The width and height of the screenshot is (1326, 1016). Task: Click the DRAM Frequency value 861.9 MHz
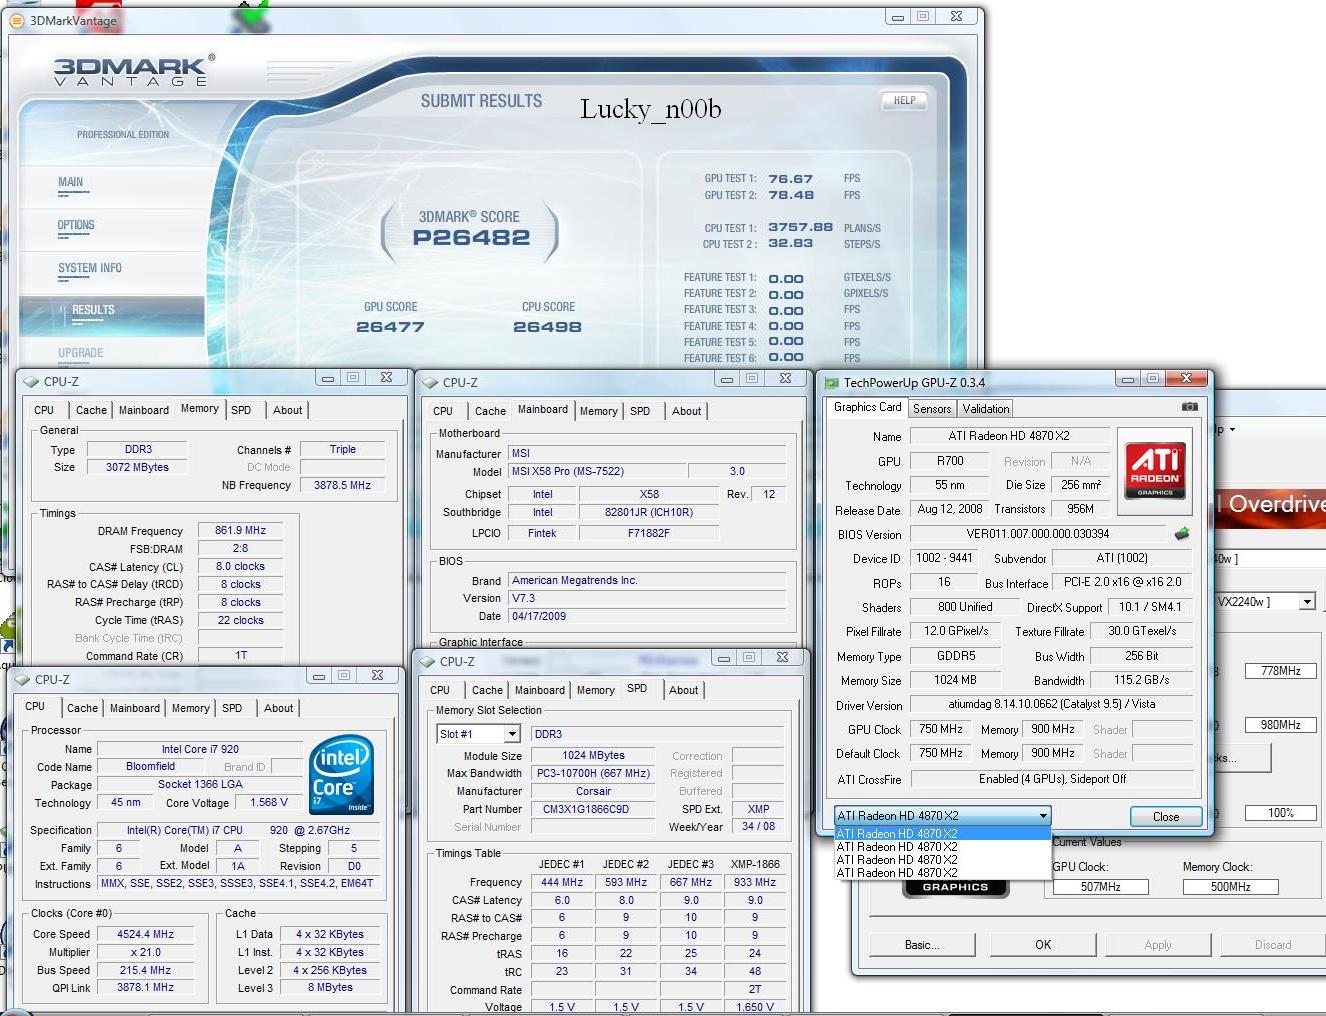point(240,530)
